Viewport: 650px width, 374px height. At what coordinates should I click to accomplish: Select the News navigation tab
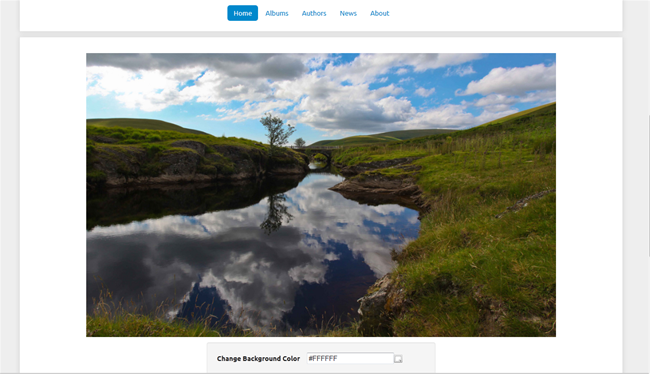[348, 13]
